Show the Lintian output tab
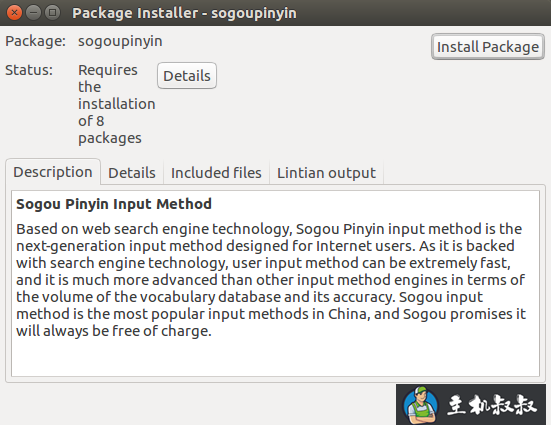This screenshot has height=425, width=551. coord(326,173)
